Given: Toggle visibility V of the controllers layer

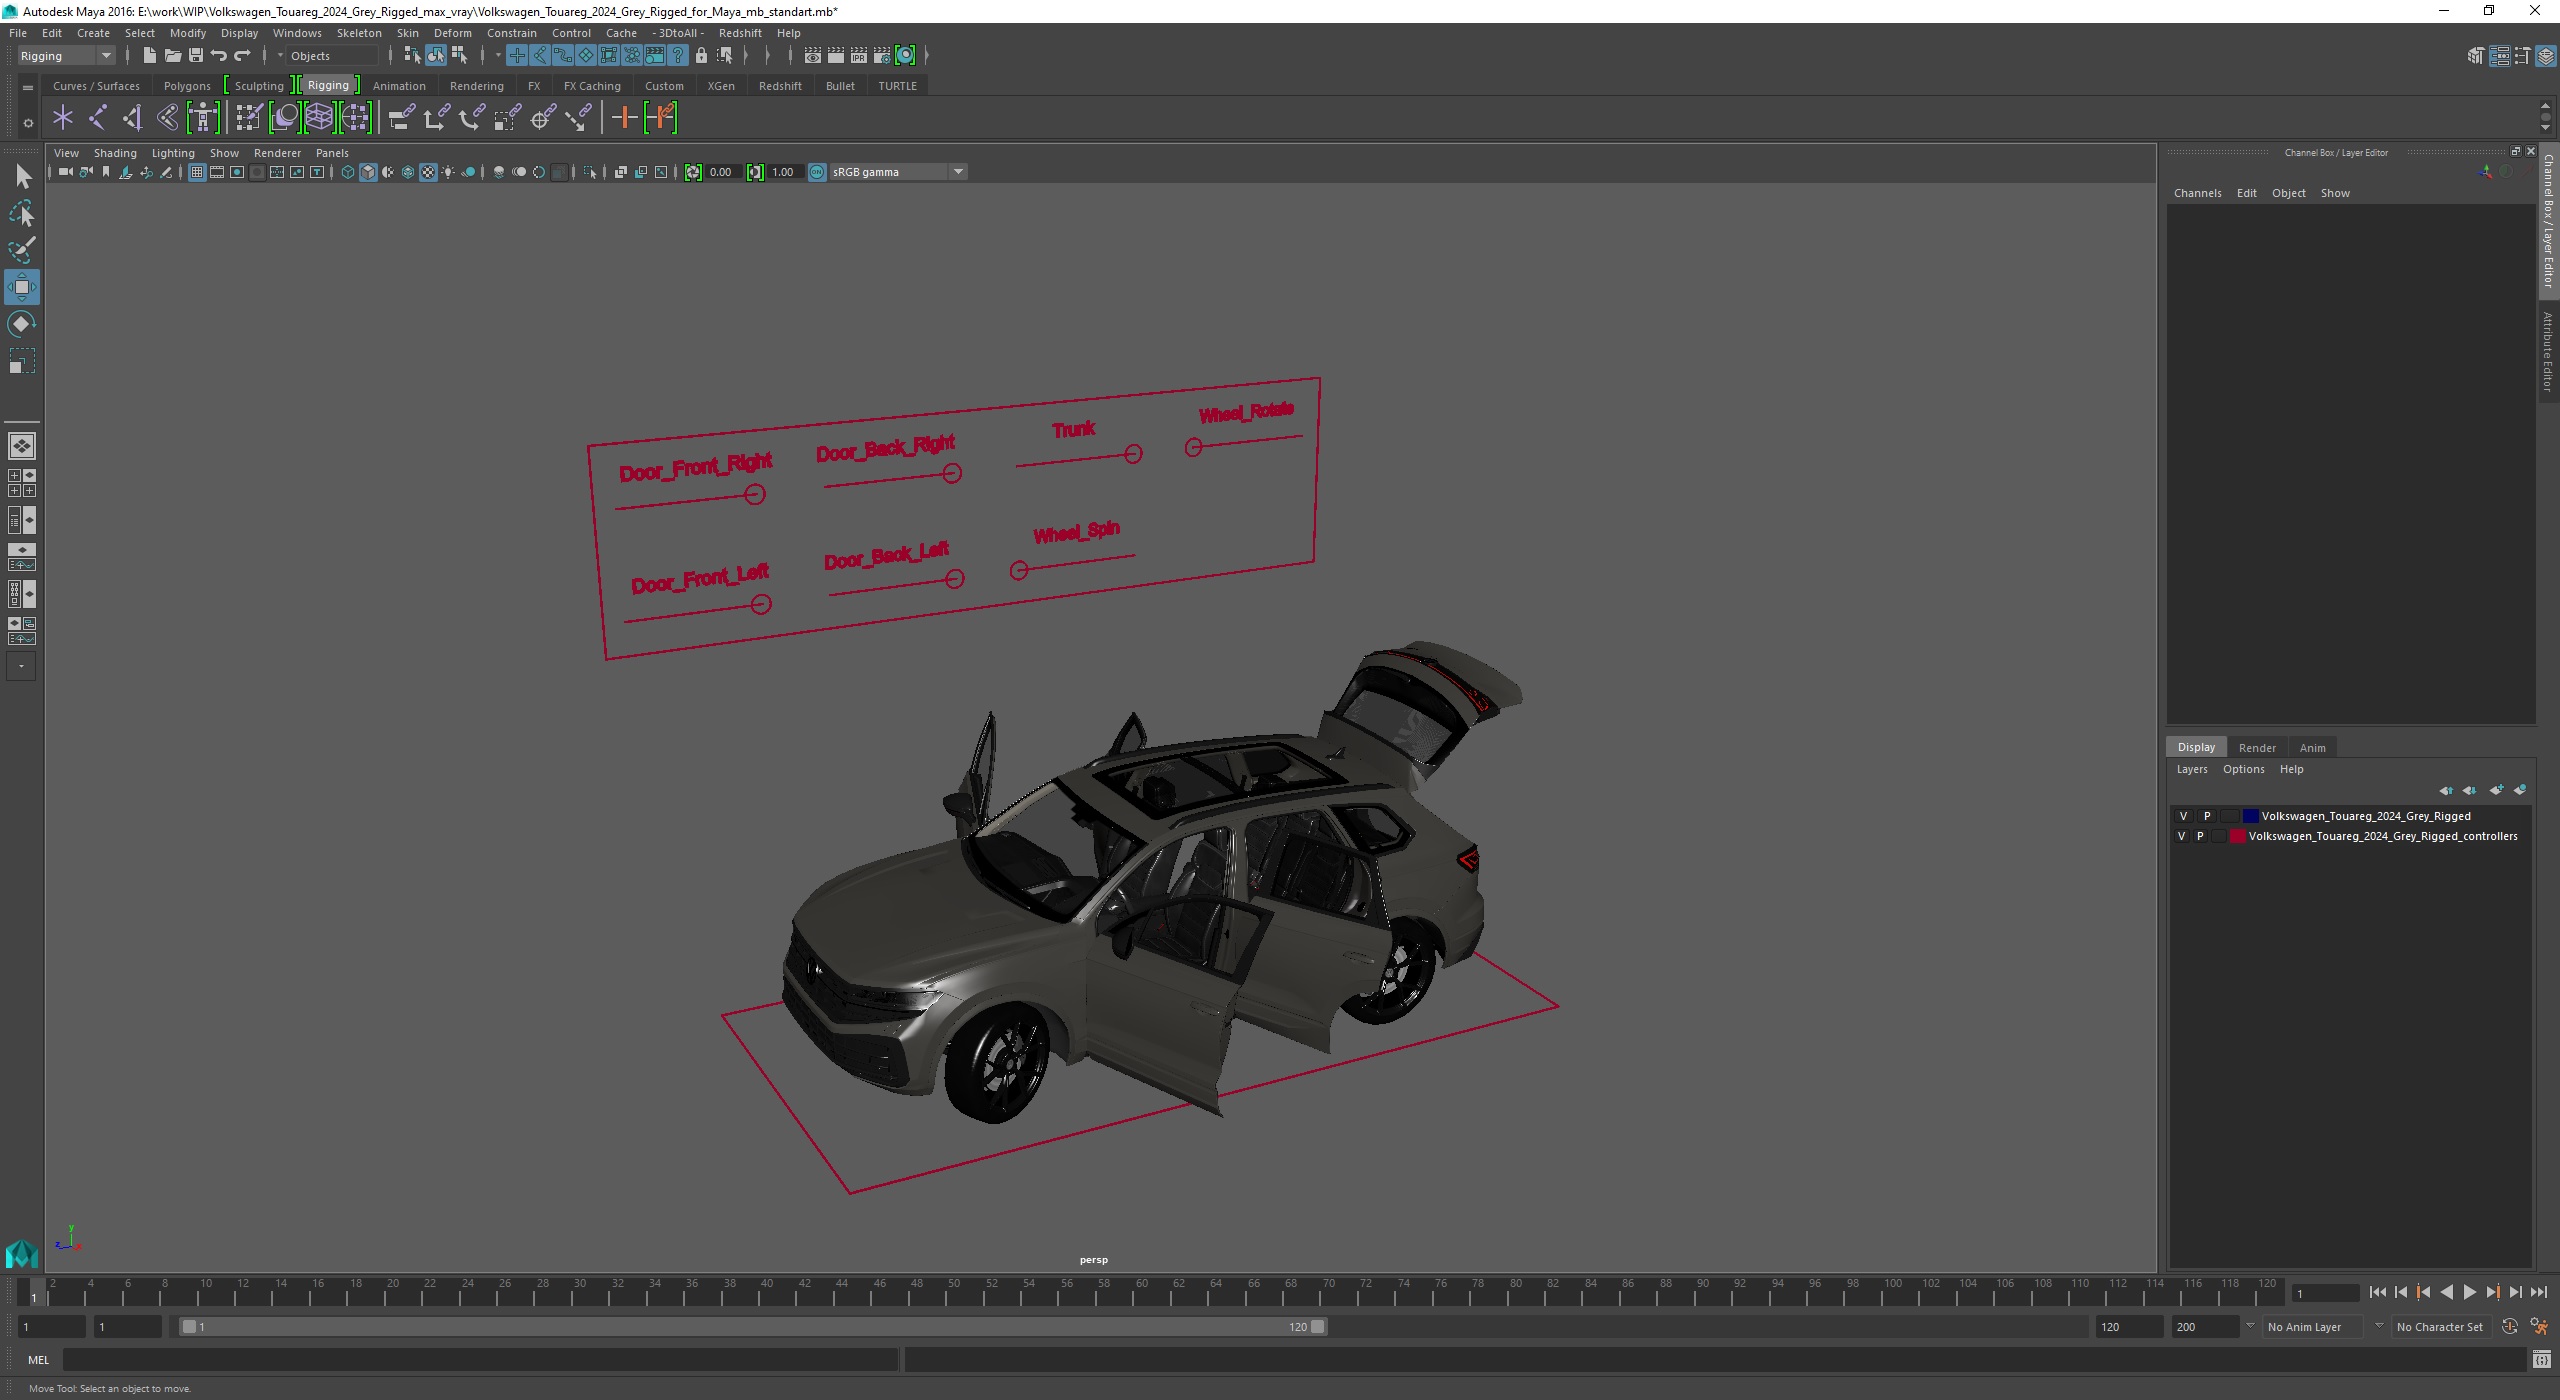Looking at the screenshot, I should (x=2181, y=836).
